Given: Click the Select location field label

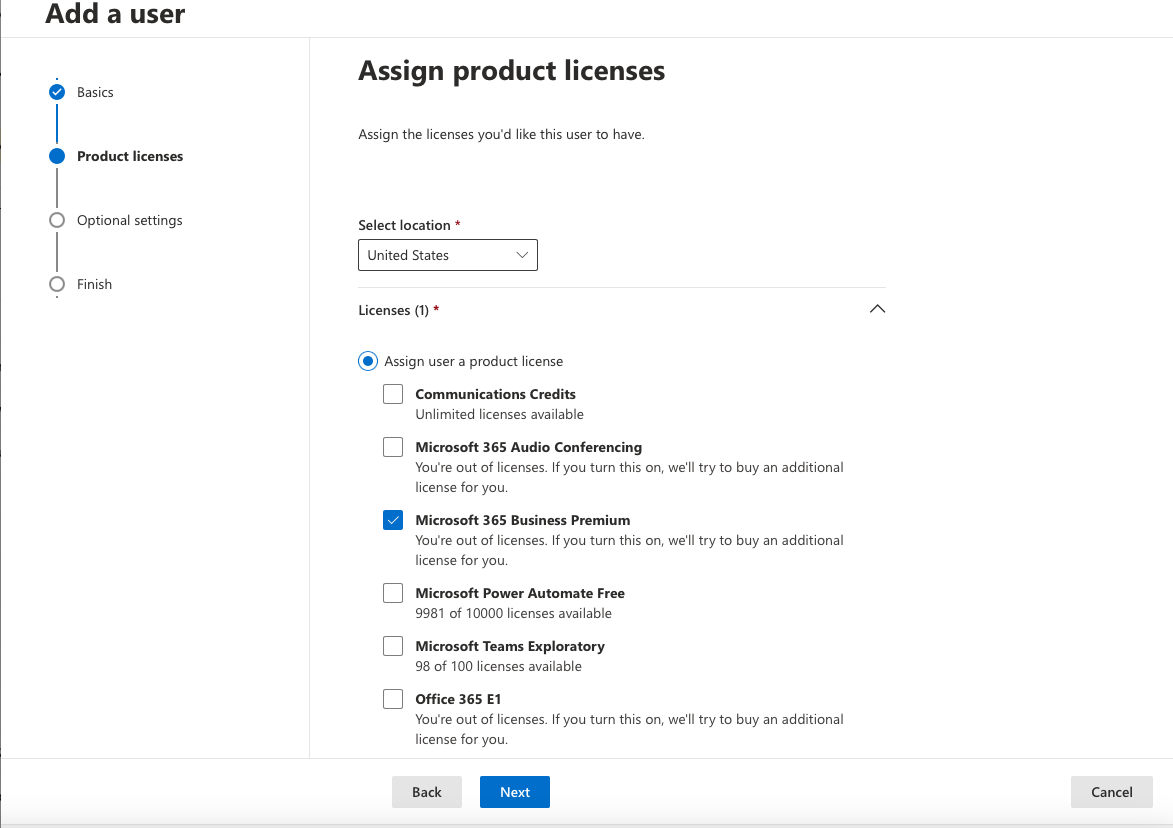Looking at the screenshot, I should point(405,225).
